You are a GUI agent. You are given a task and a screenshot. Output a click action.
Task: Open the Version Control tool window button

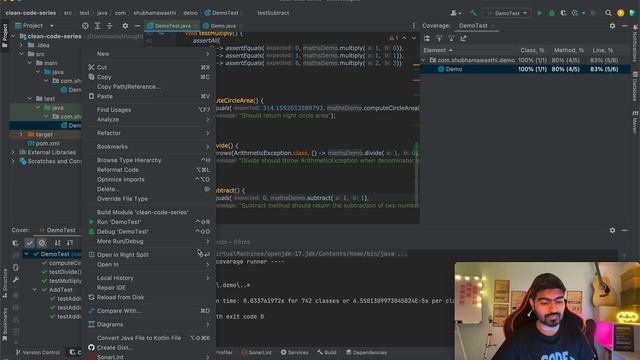(x=38, y=352)
